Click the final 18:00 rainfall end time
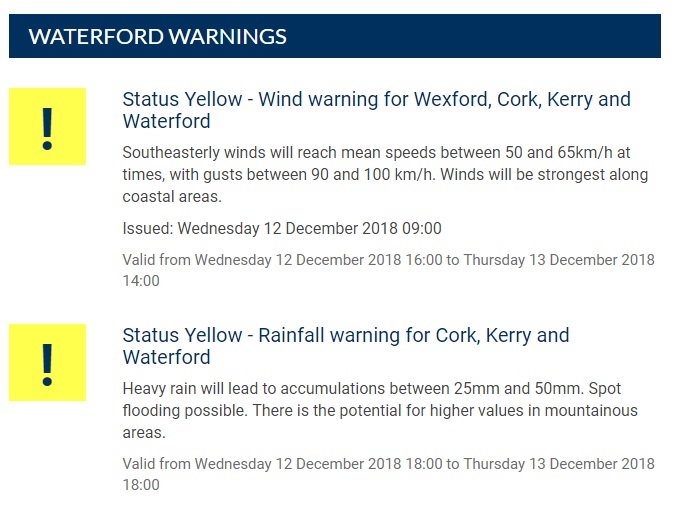This screenshot has height=509, width=677. (x=141, y=485)
